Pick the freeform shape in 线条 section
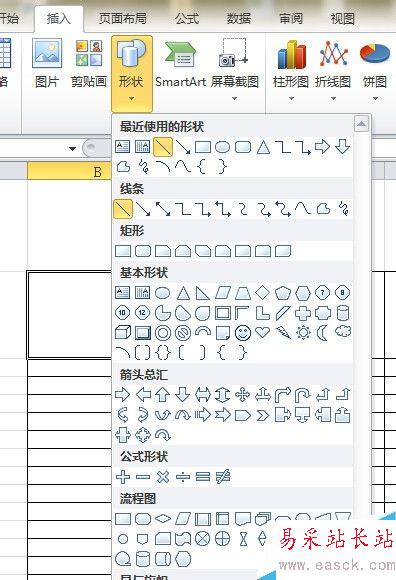 323,209
